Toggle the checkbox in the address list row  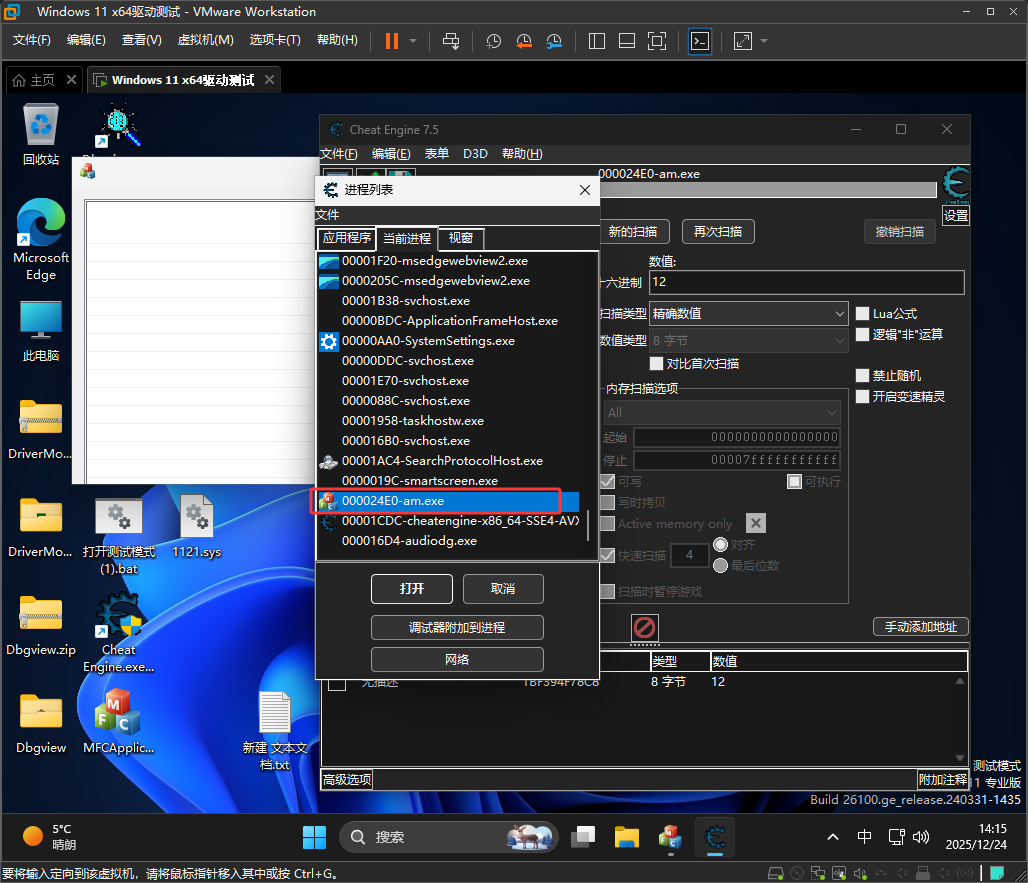(337, 685)
